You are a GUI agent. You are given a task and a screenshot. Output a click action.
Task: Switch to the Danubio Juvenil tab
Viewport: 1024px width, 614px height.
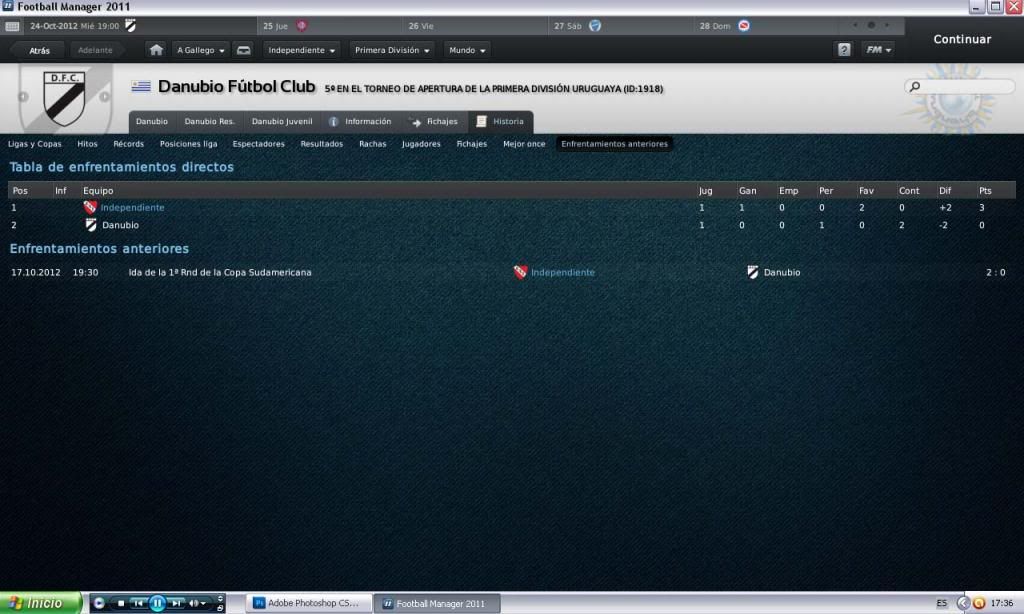coord(282,121)
